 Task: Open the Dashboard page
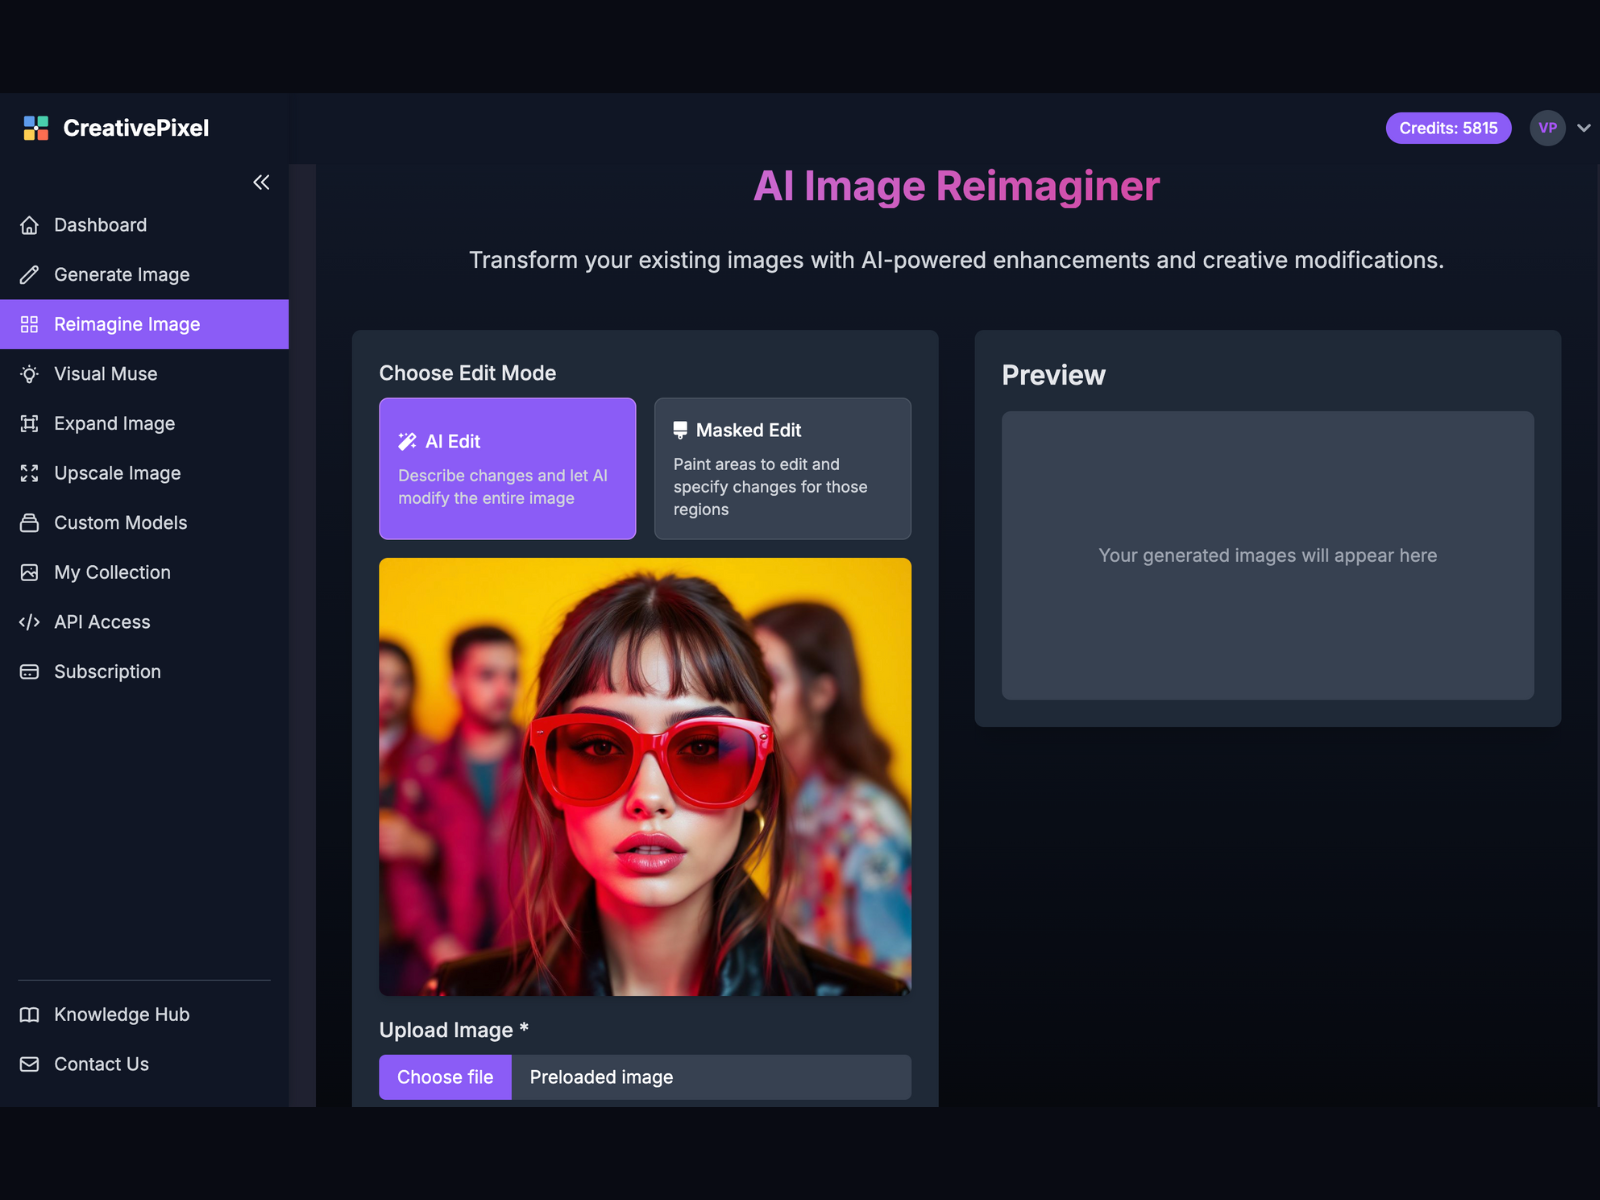coord(144,225)
